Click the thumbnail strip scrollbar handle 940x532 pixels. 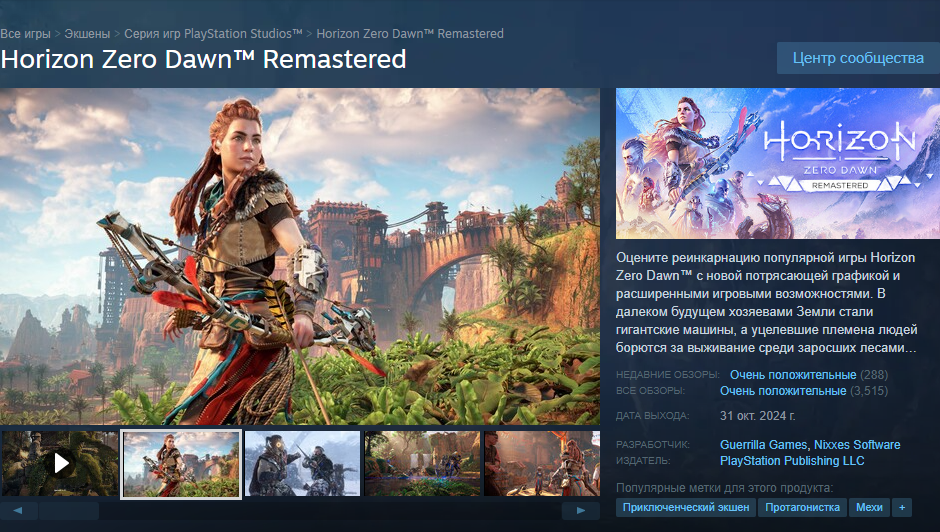pos(69,510)
